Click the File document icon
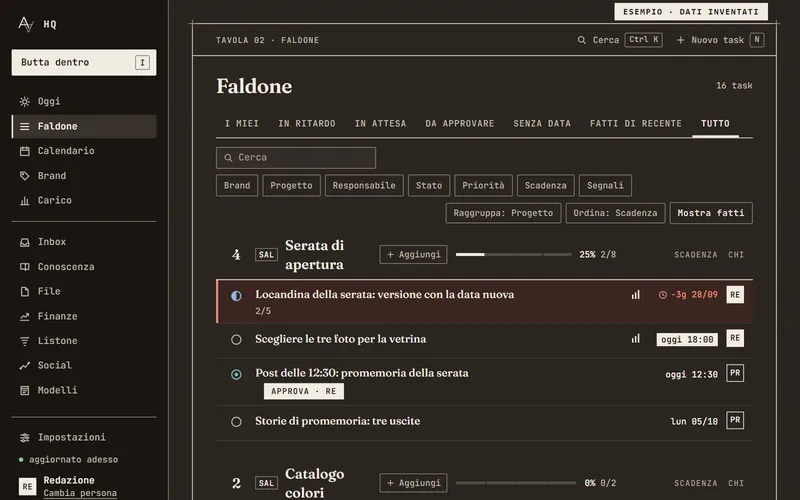 coord(24,291)
